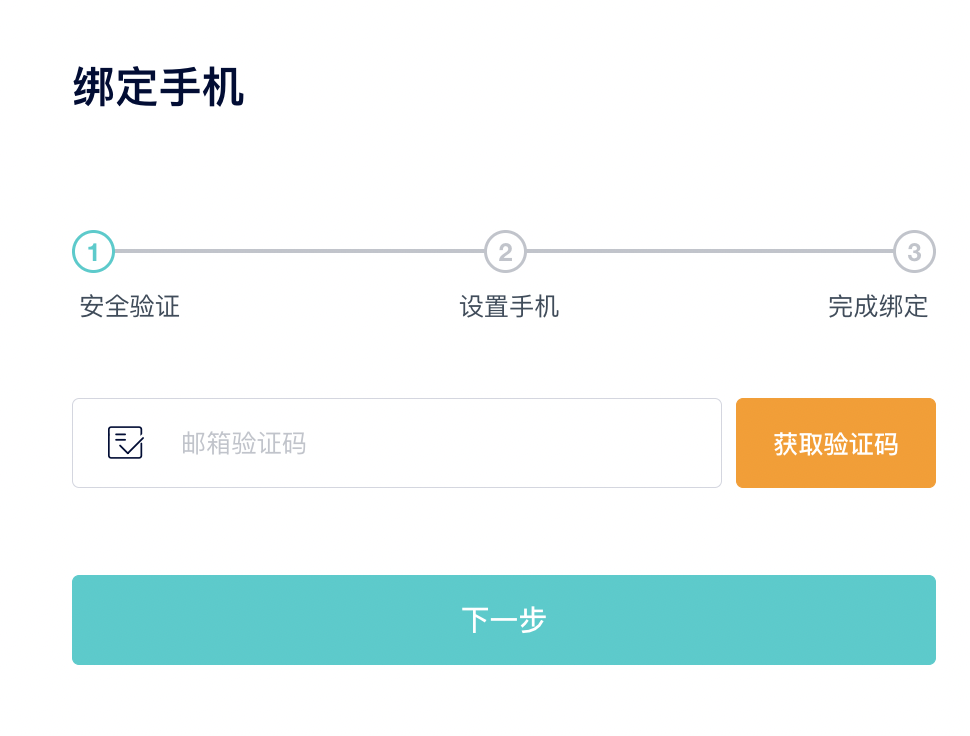Request an email verification code
The width and height of the screenshot is (970, 736).
point(836,443)
